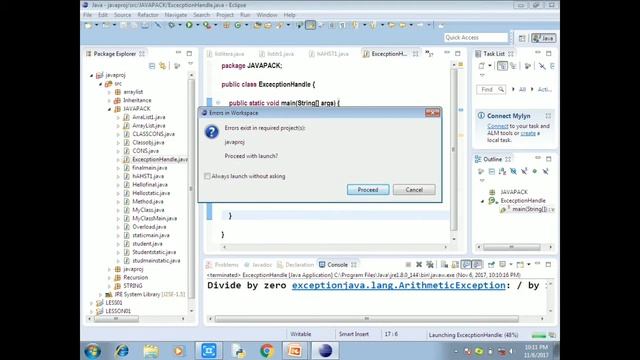Click Remove Launch X icon in Console
This screenshot has width=640, height=360.
[419, 264]
